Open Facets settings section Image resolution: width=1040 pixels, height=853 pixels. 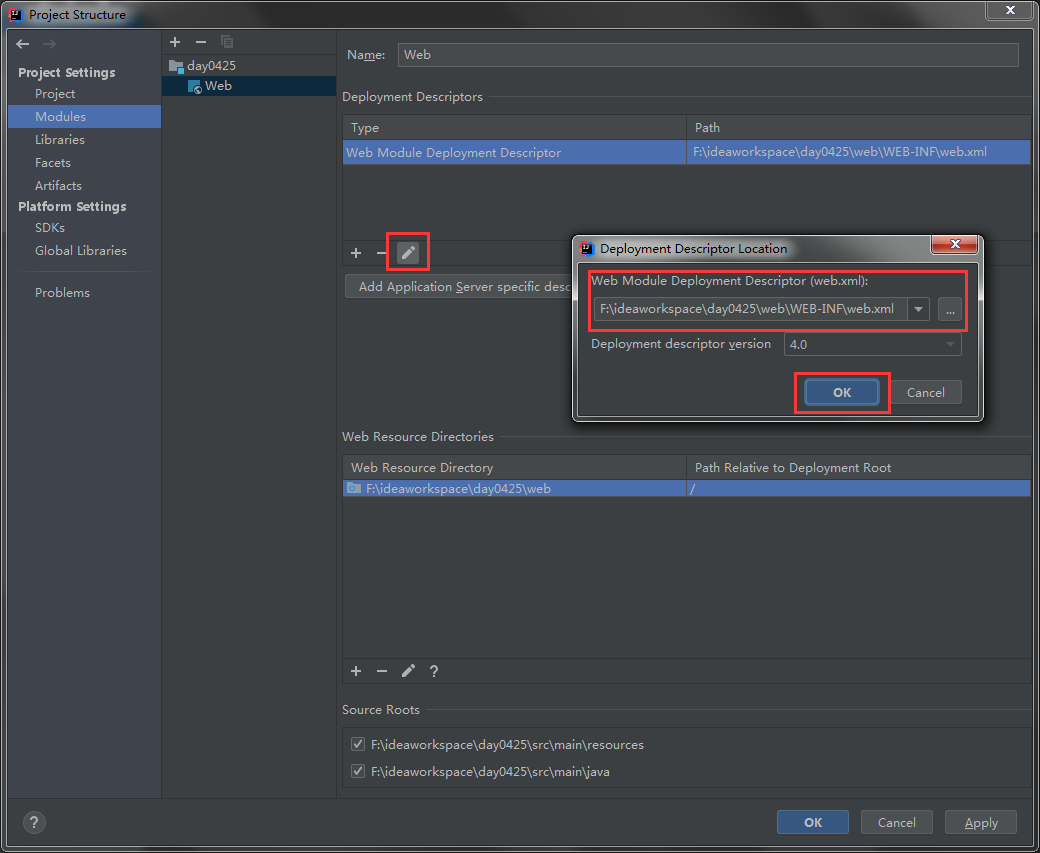[53, 163]
